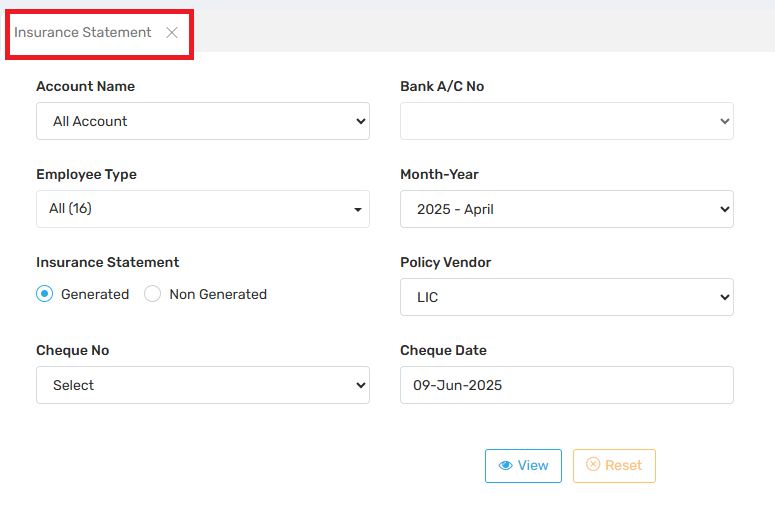Click the circled-x icon on Reset
This screenshot has height=519, width=775.
point(593,465)
